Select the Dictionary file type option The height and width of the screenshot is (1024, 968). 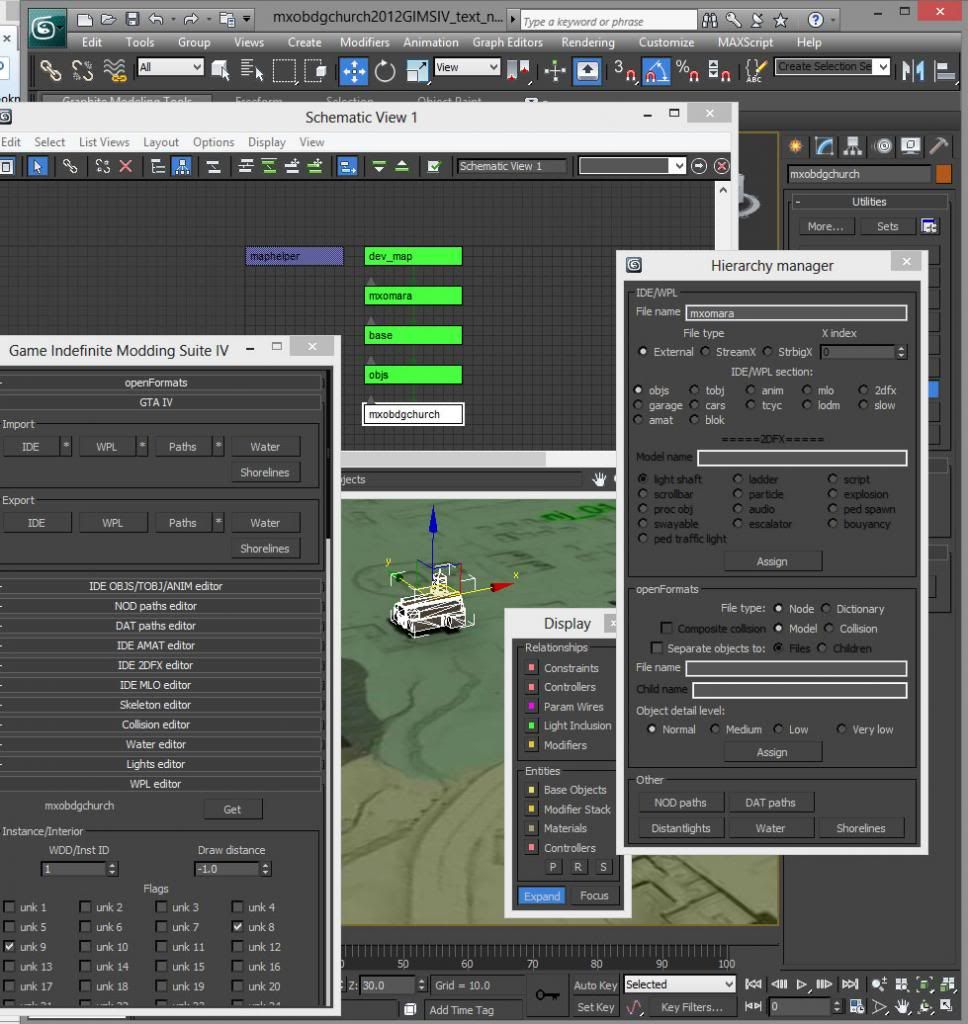click(826, 609)
